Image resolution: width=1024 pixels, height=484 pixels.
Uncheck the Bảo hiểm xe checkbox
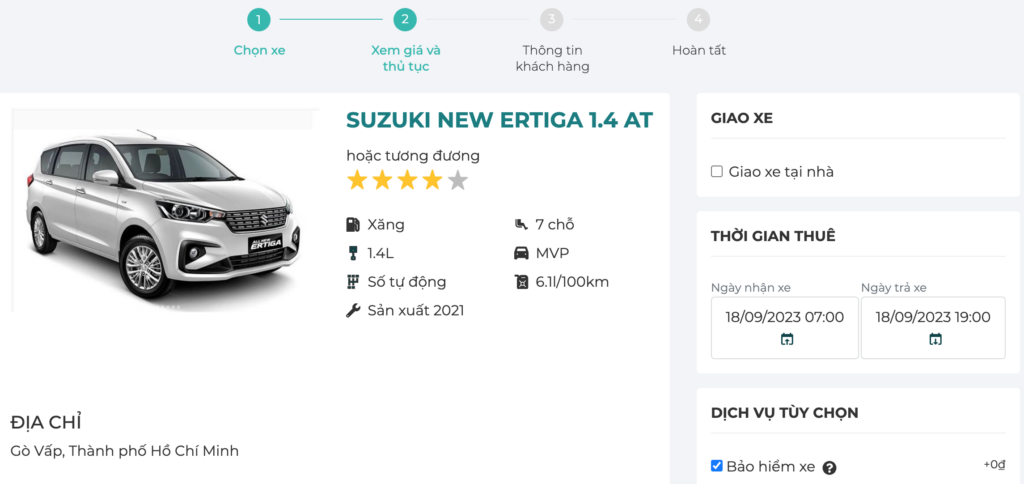point(717,466)
